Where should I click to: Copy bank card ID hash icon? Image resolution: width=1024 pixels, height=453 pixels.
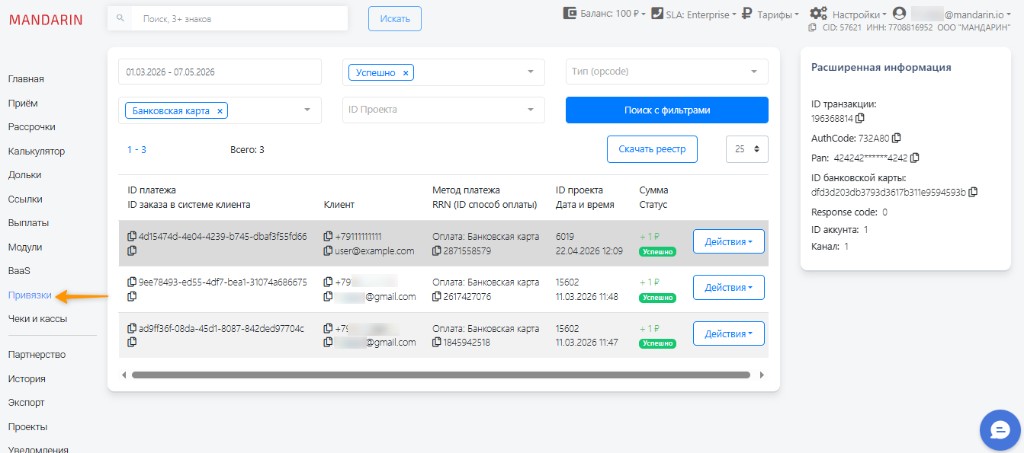973,192
